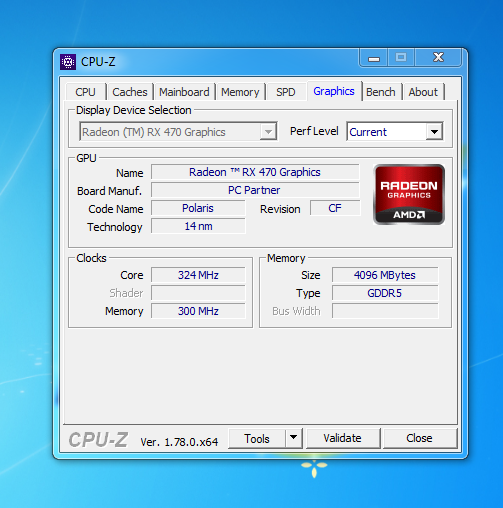Viewport: 503px width, 508px height.
Task: Close CPU-Z with title bar X
Action: pyautogui.click(x=438, y=58)
